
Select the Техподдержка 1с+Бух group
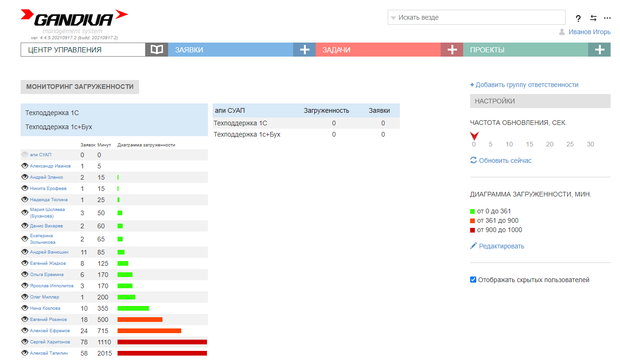tap(59, 127)
